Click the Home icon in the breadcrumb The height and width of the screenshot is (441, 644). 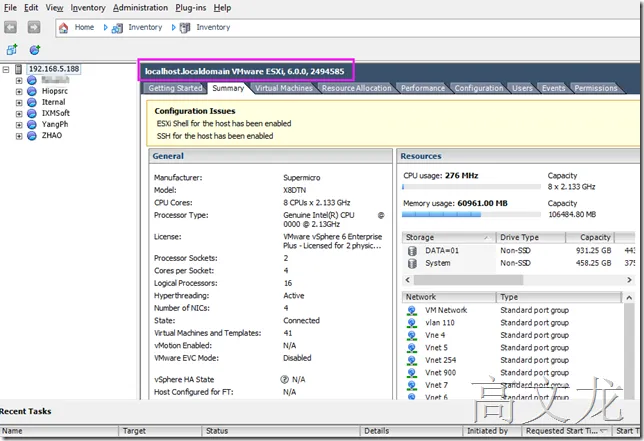(63, 28)
